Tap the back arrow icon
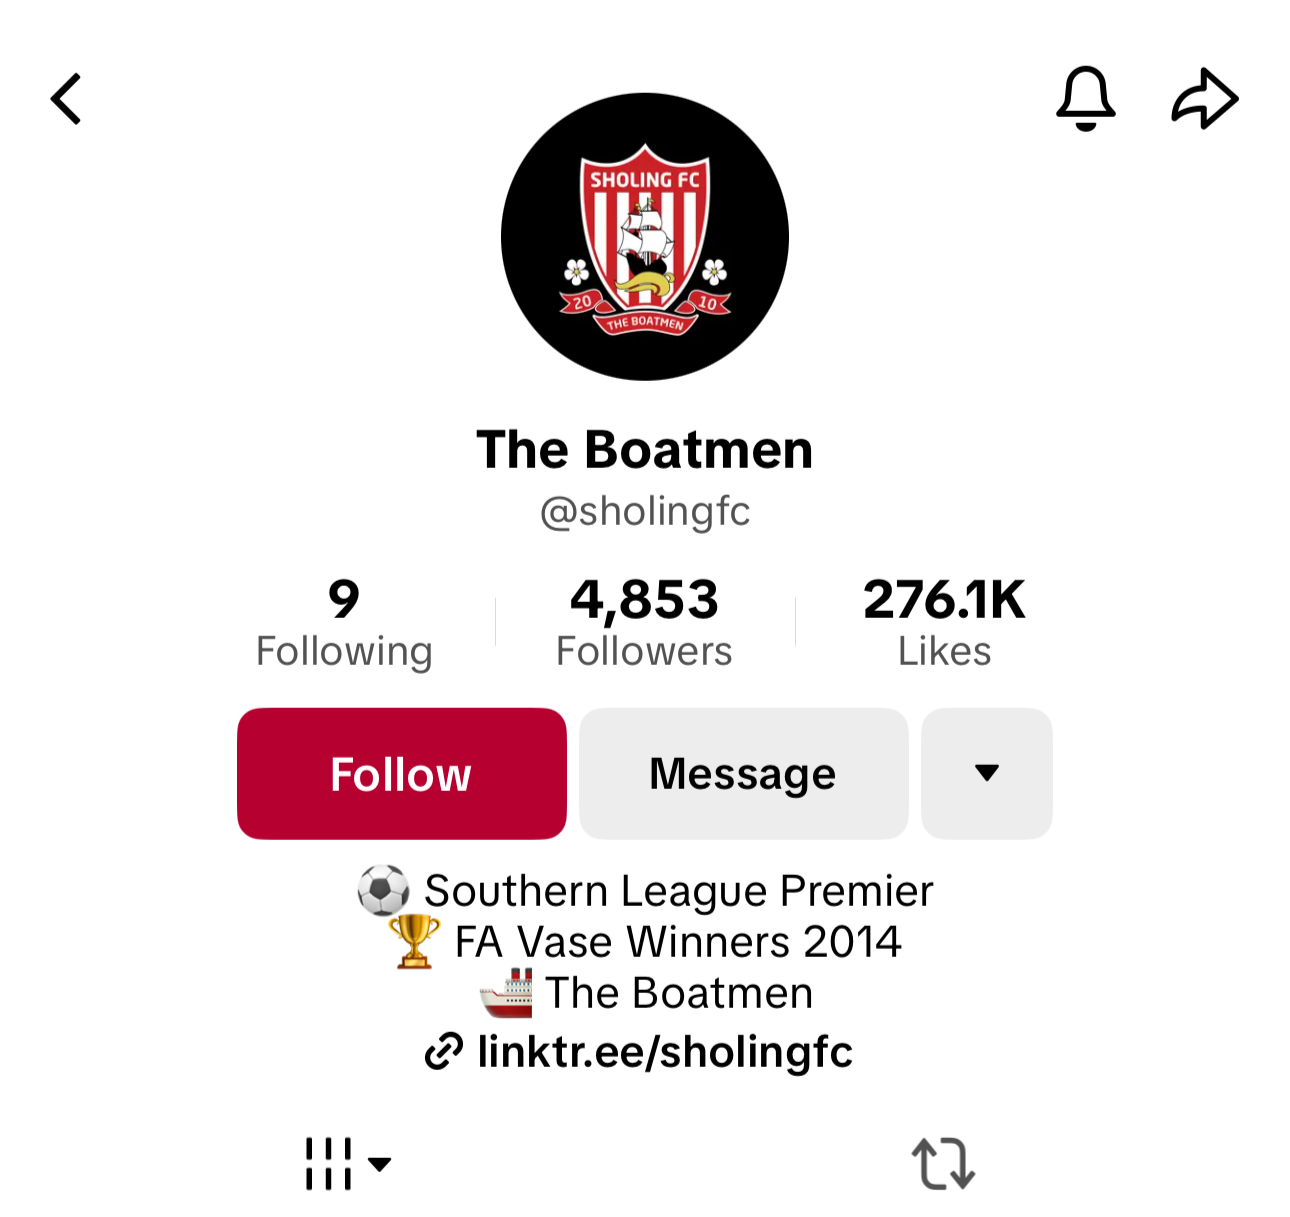Viewport: 1290px width, 1217px height. (x=66, y=99)
